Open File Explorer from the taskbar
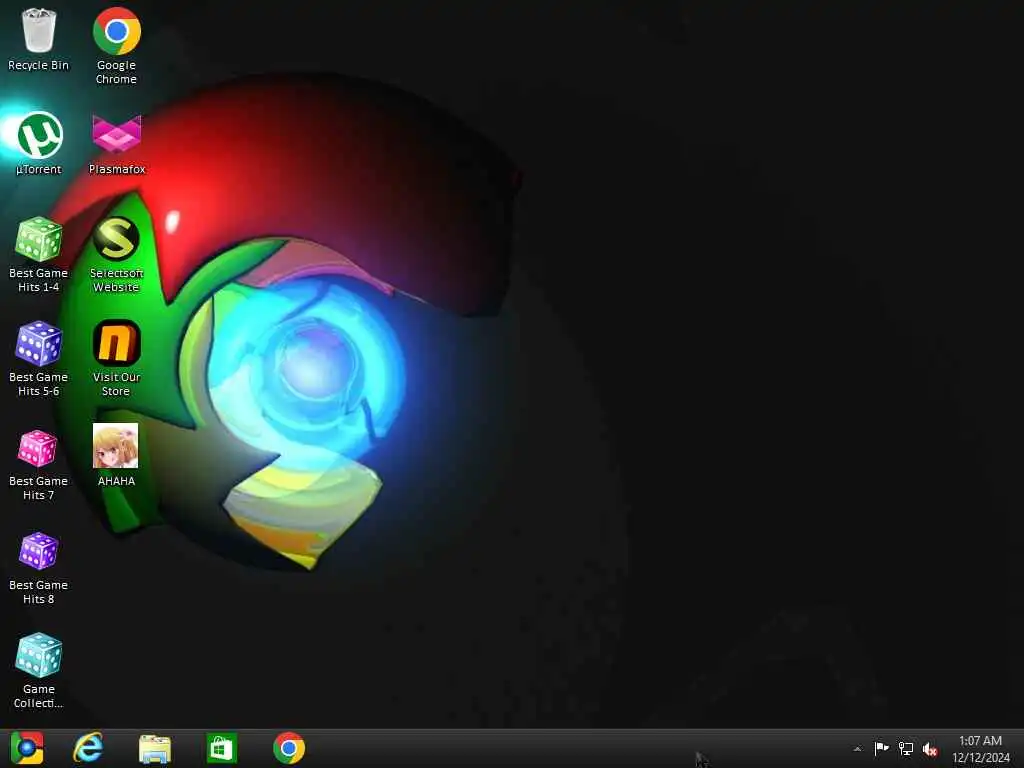Viewport: 1024px width, 768px height. click(x=155, y=748)
